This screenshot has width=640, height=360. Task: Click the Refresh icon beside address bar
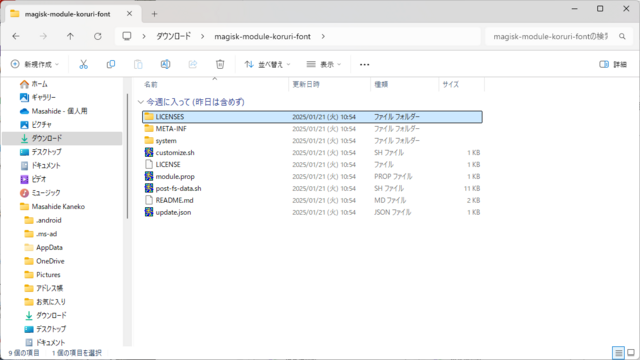click(98, 36)
